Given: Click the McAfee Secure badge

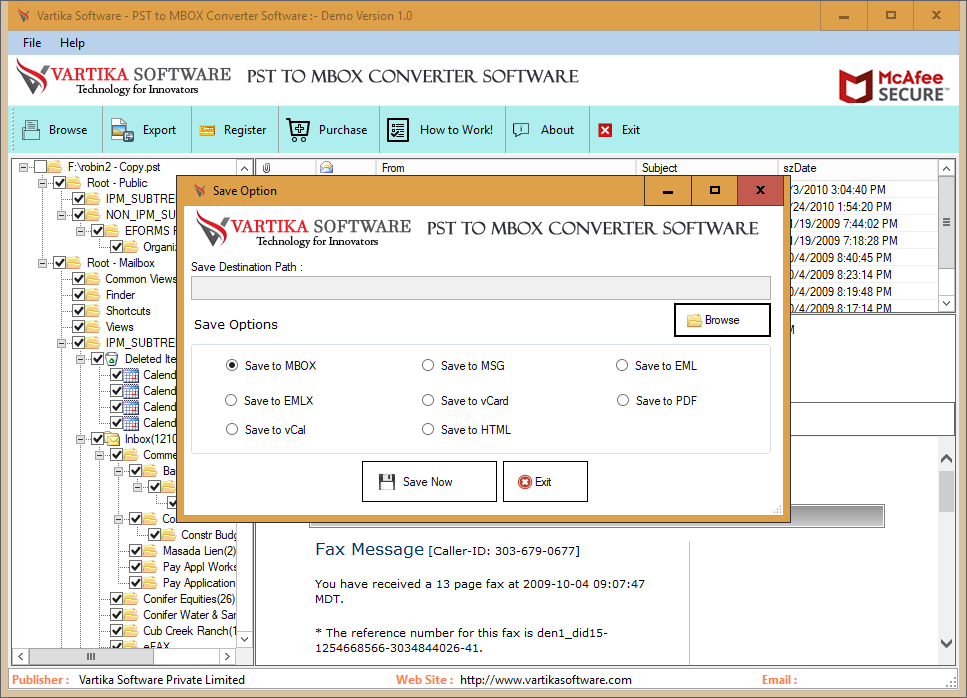Looking at the screenshot, I should coord(892,86).
